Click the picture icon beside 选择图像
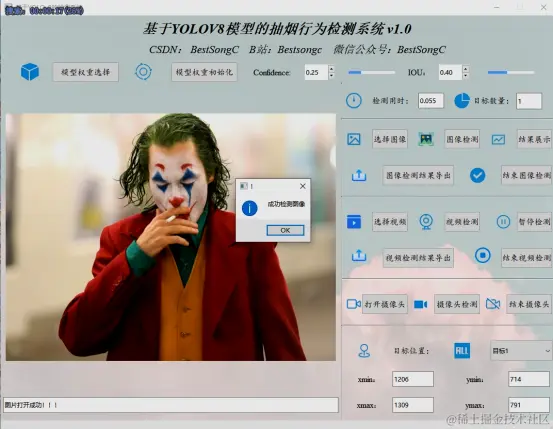The image size is (554, 430). click(354, 139)
